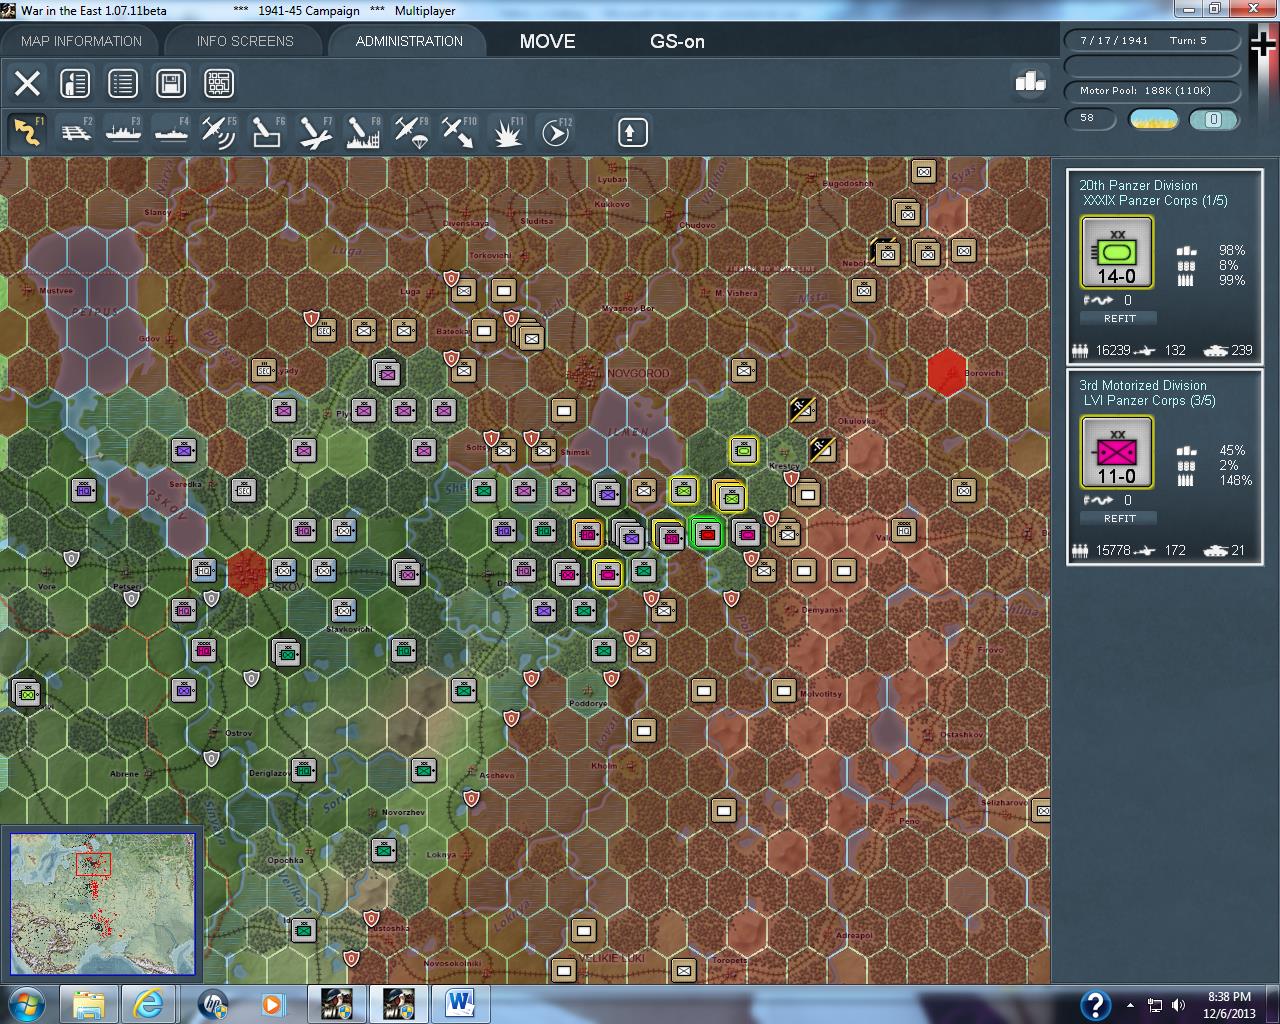Click the 3rd Motorized Division unit counter icon
Viewport: 1280px width, 1024px height.
pyautogui.click(x=1117, y=452)
